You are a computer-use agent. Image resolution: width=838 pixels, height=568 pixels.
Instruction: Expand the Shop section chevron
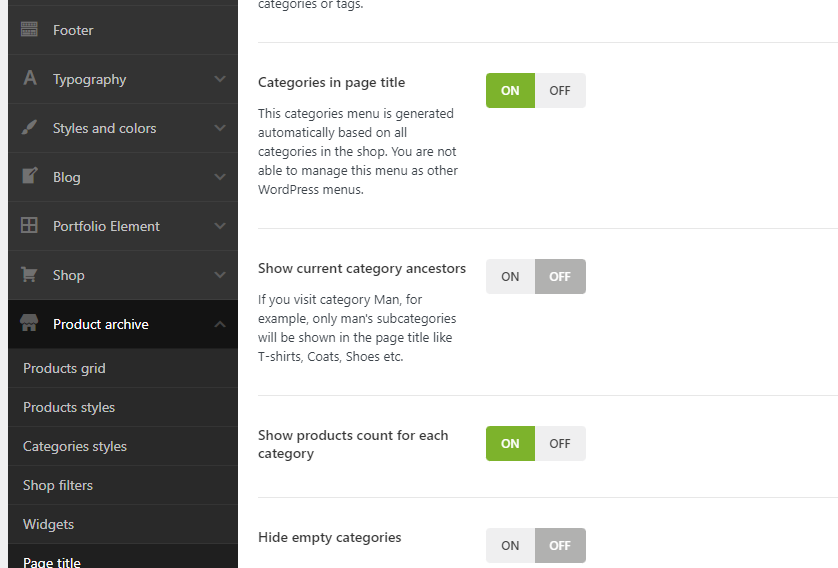coord(220,275)
